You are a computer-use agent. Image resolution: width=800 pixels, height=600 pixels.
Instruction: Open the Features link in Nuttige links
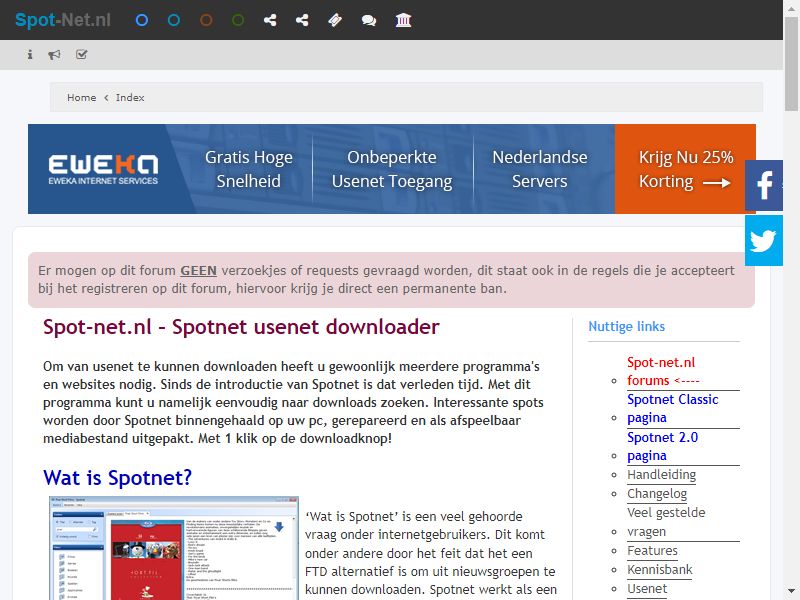pos(652,551)
